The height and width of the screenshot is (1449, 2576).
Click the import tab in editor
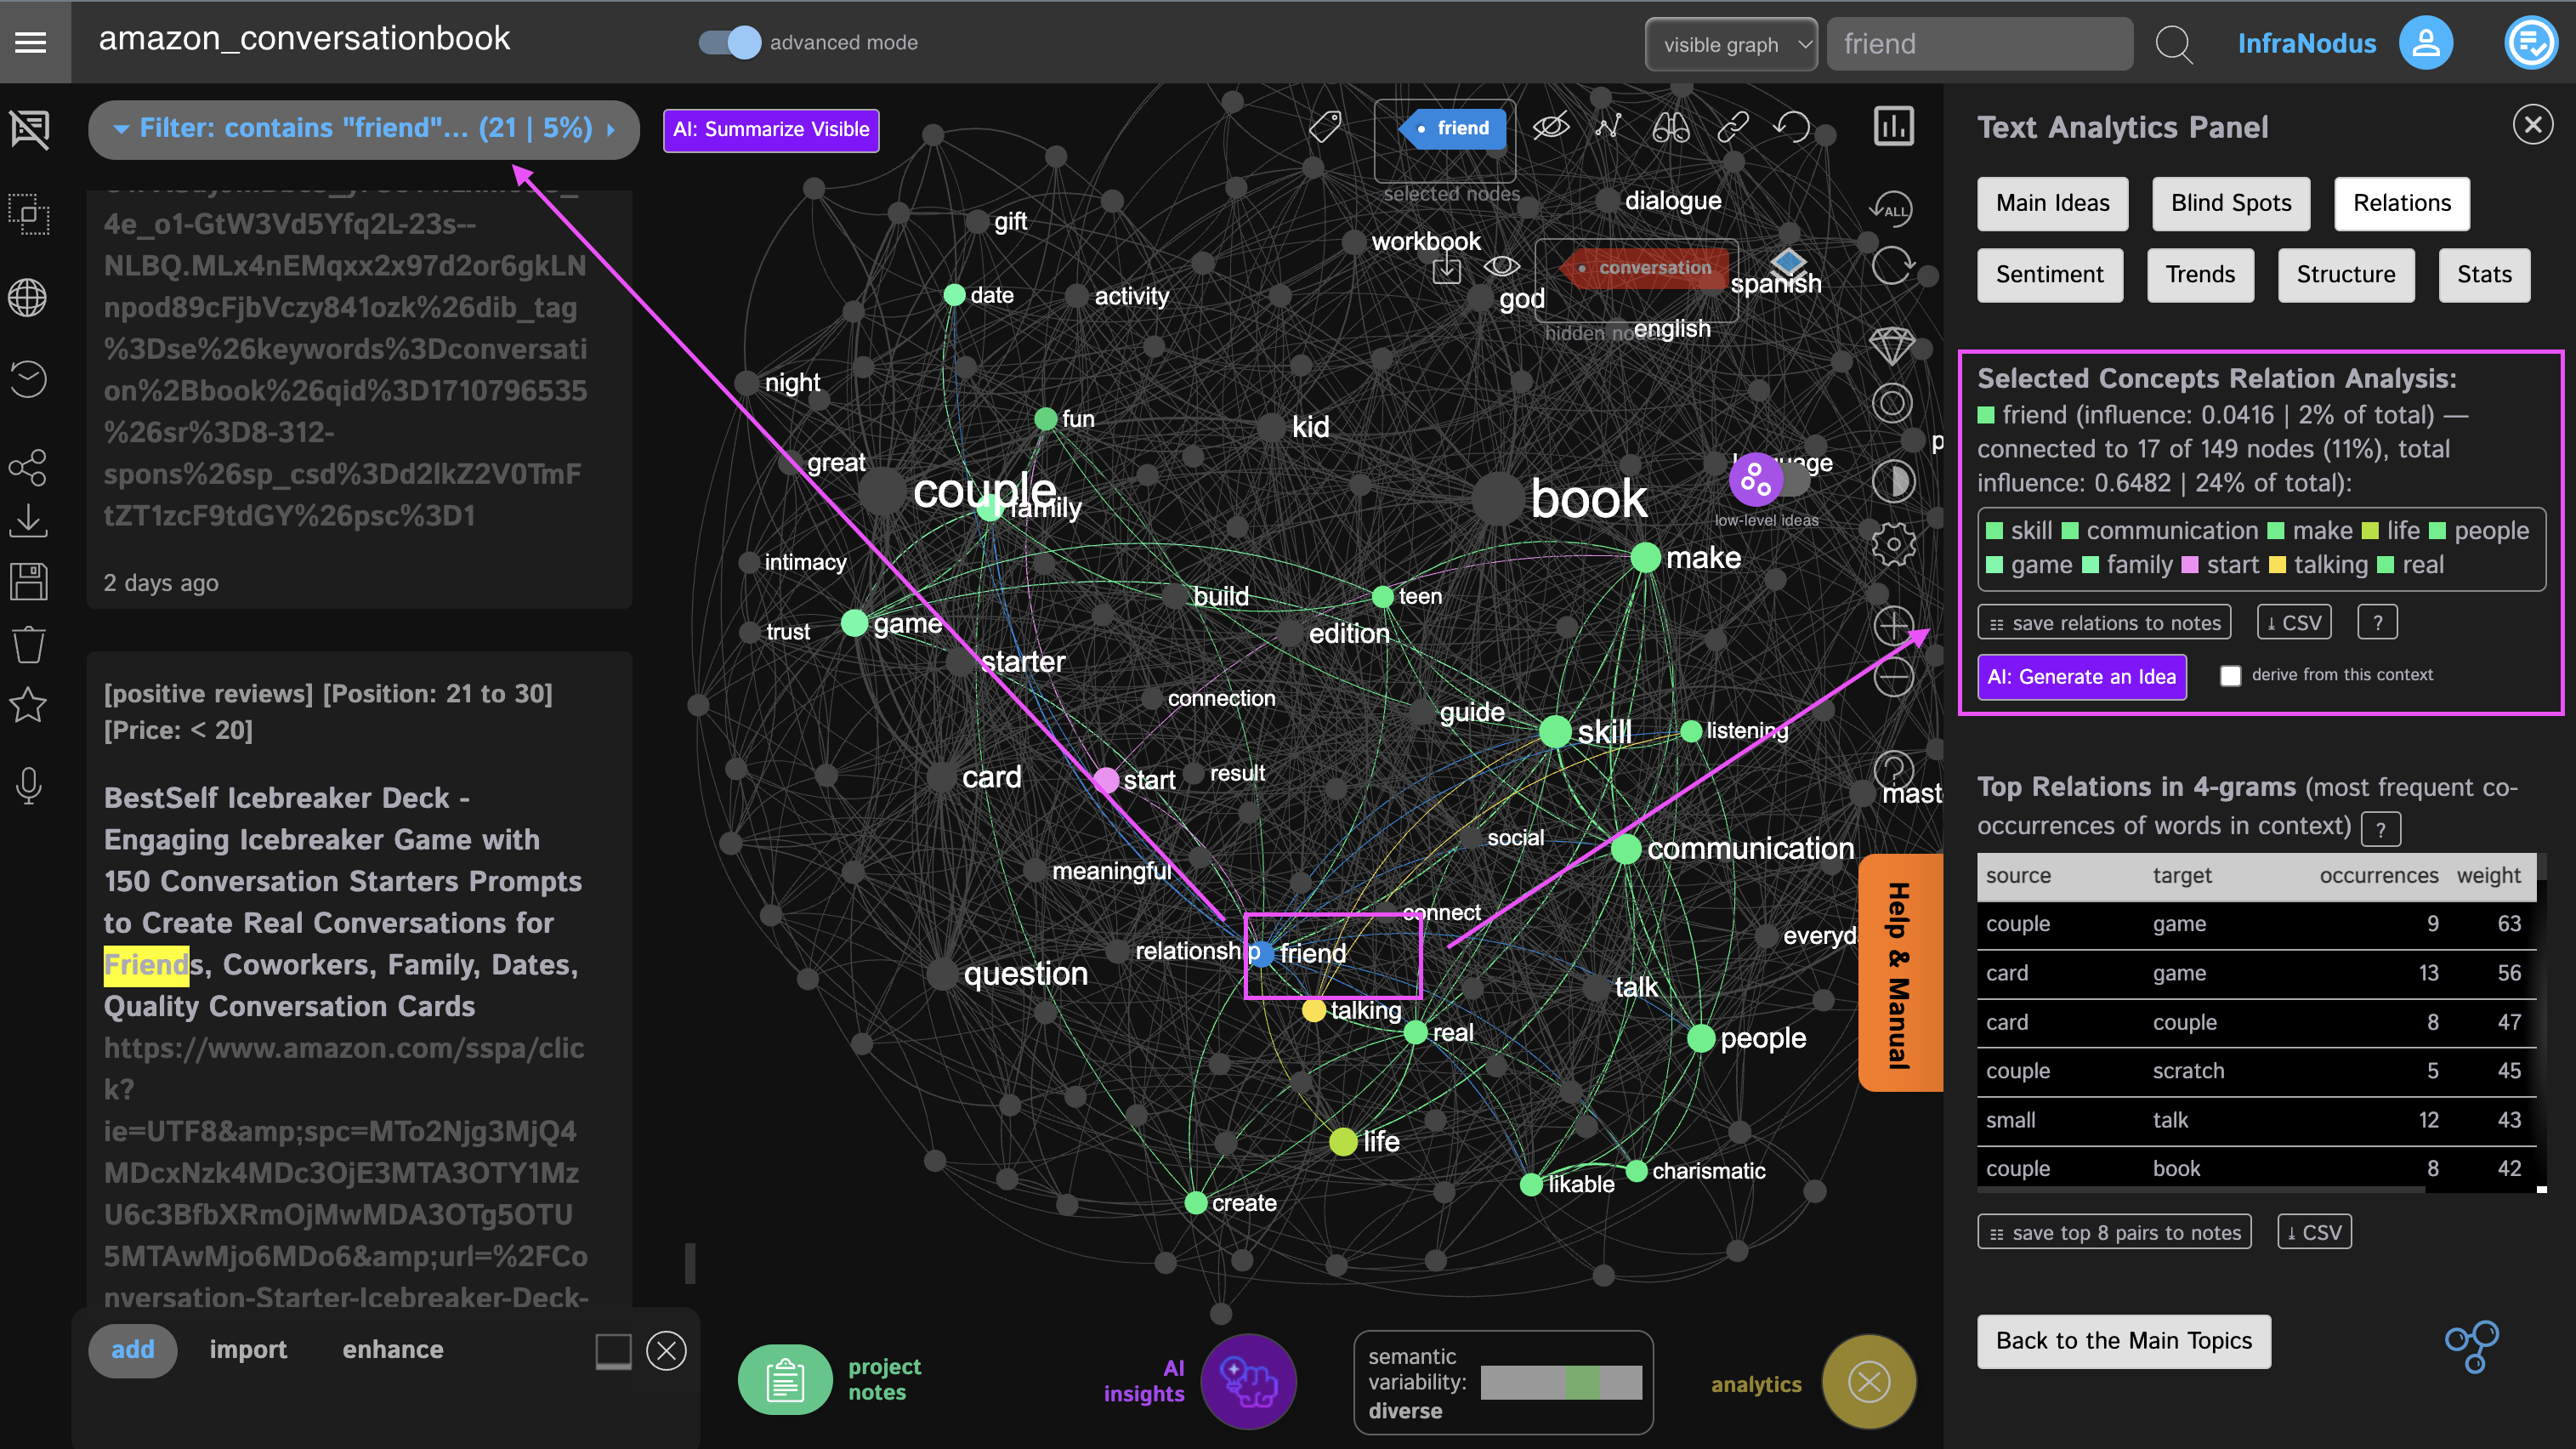pos(248,1350)
